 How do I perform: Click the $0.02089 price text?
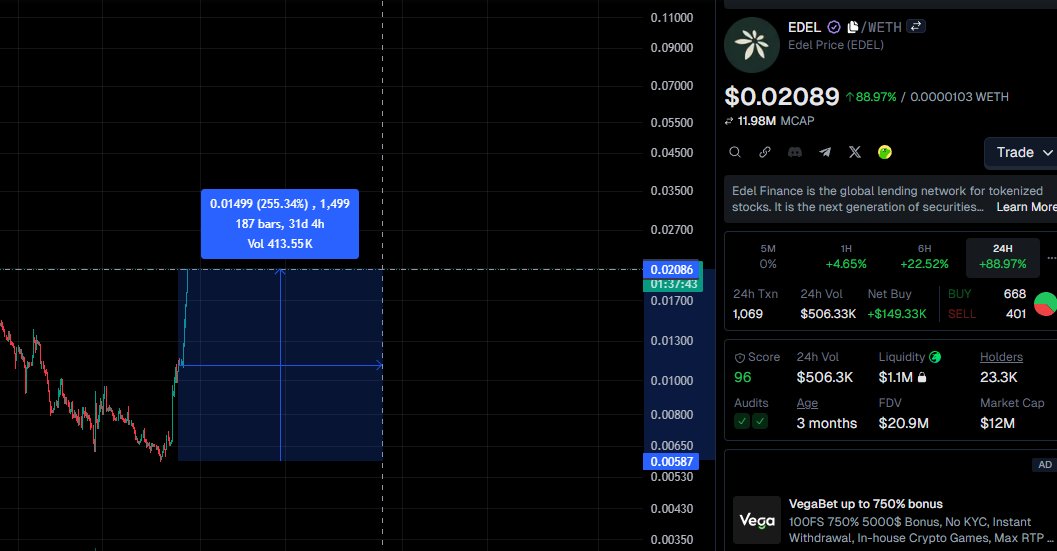click(782, 96)
